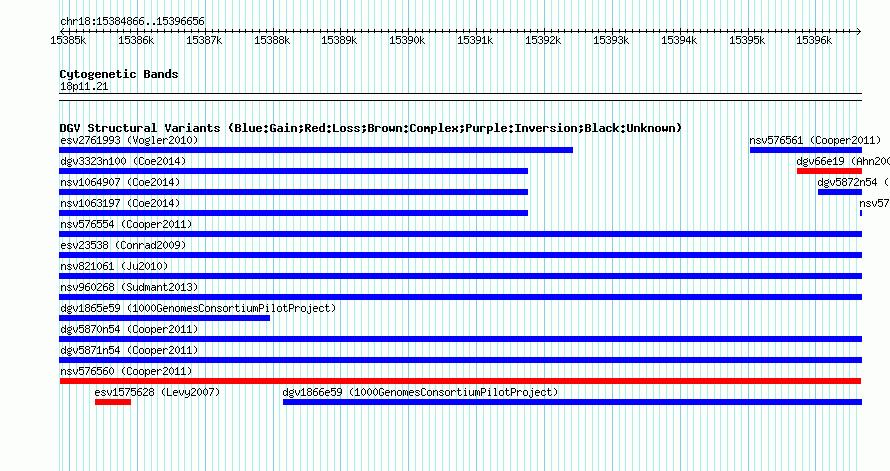Click the esv2761993 (Vogler2010) variant label
This screenshot has width=890, height=471.
pyautogui.click(x=129, y=140)
